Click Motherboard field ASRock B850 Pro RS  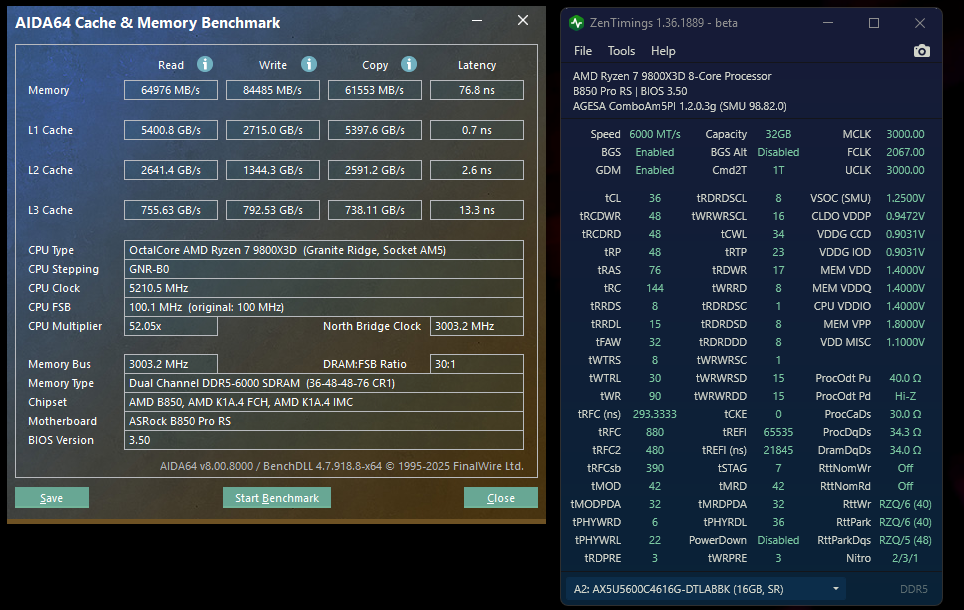[x=324, y=421]
